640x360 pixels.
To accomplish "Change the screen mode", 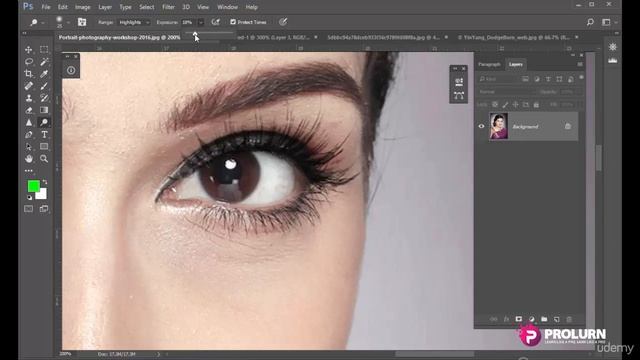I will (44, 209).
